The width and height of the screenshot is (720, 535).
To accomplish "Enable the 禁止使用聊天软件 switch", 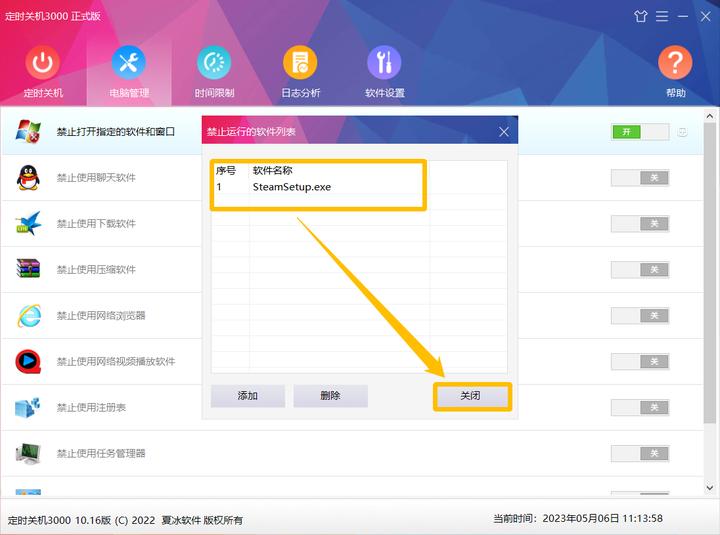I will pyautogui.click(x=640, y=178).
